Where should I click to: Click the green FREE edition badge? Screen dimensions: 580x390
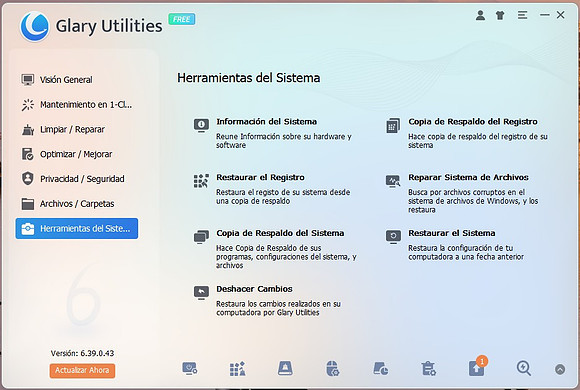182,19
